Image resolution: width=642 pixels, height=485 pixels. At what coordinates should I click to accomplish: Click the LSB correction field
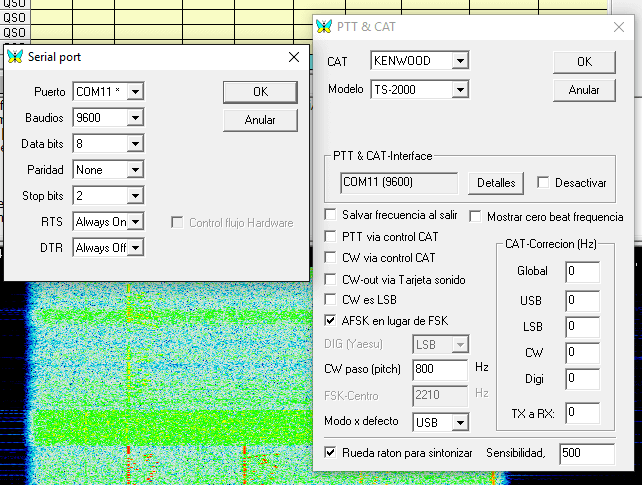(x=583, y=327)
